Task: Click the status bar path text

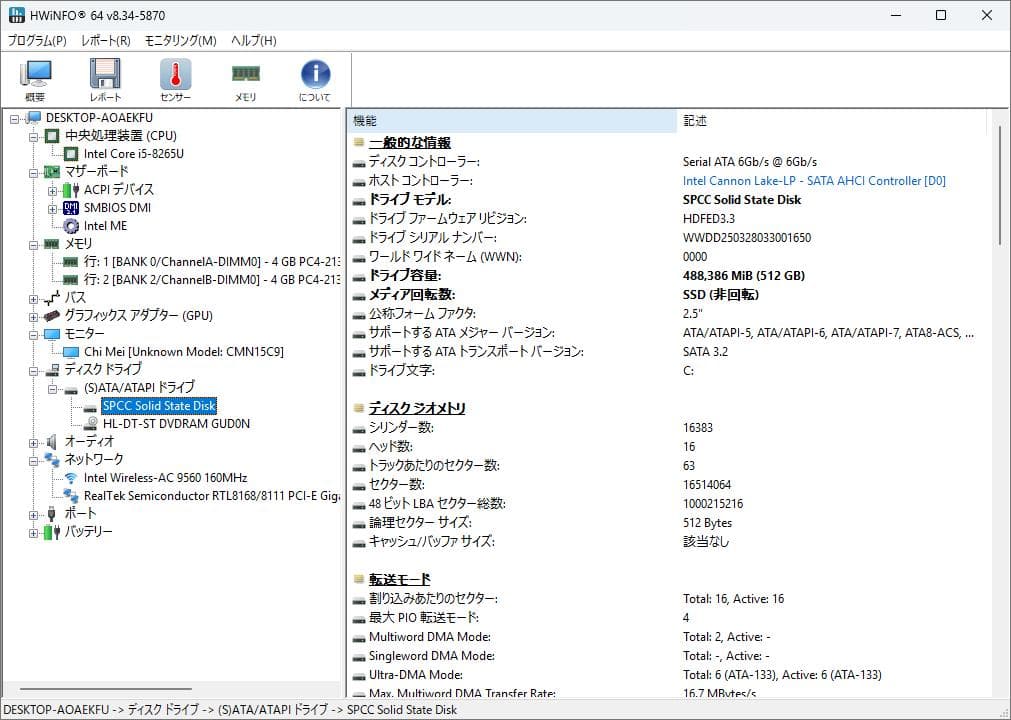Action: point(230,710)
